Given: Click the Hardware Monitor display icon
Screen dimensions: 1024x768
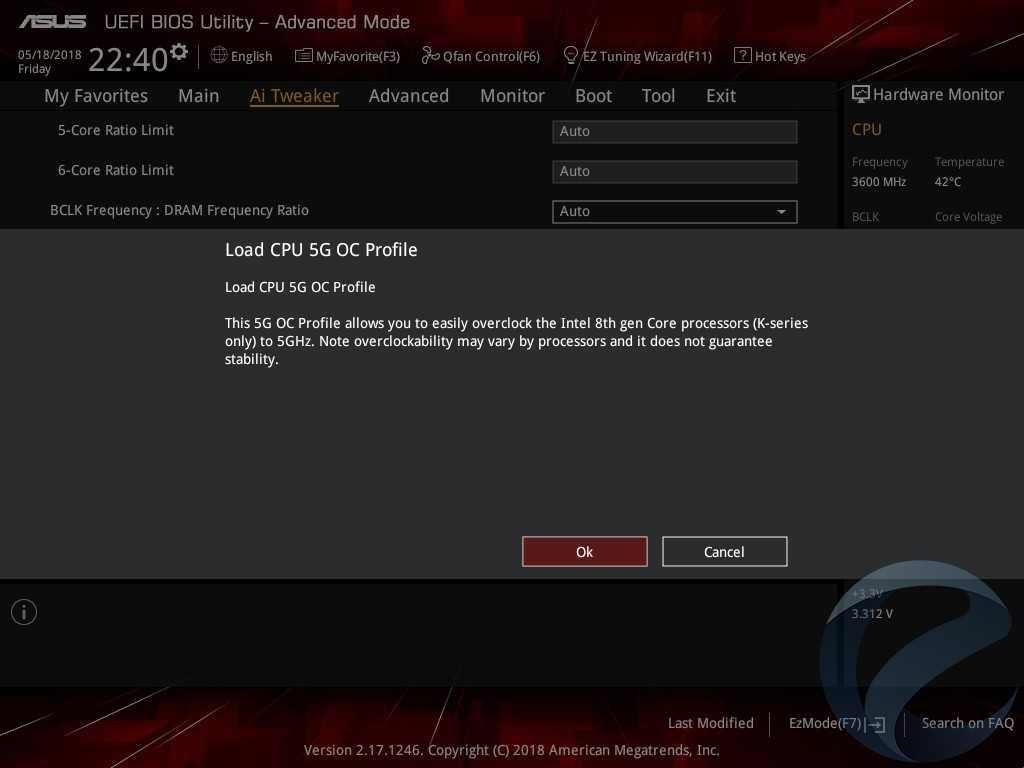Looking at the screenshot, I should coord(860,94).
